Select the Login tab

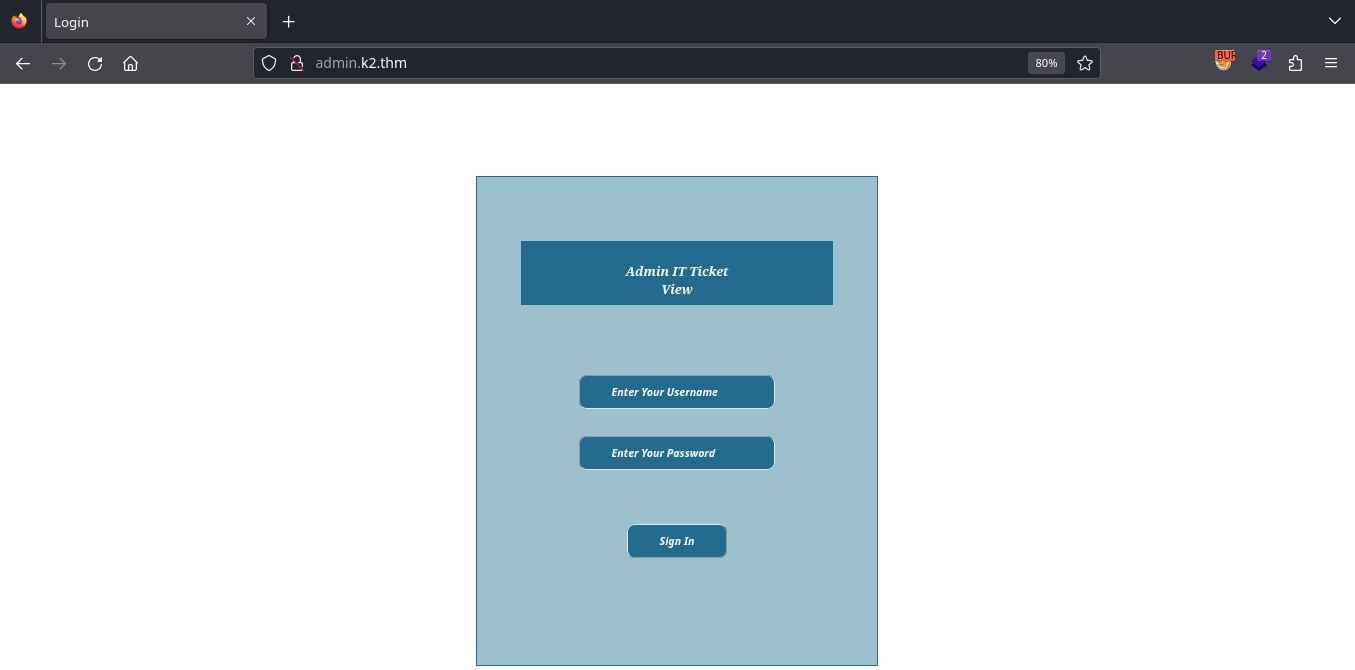(x=140, y=22)
